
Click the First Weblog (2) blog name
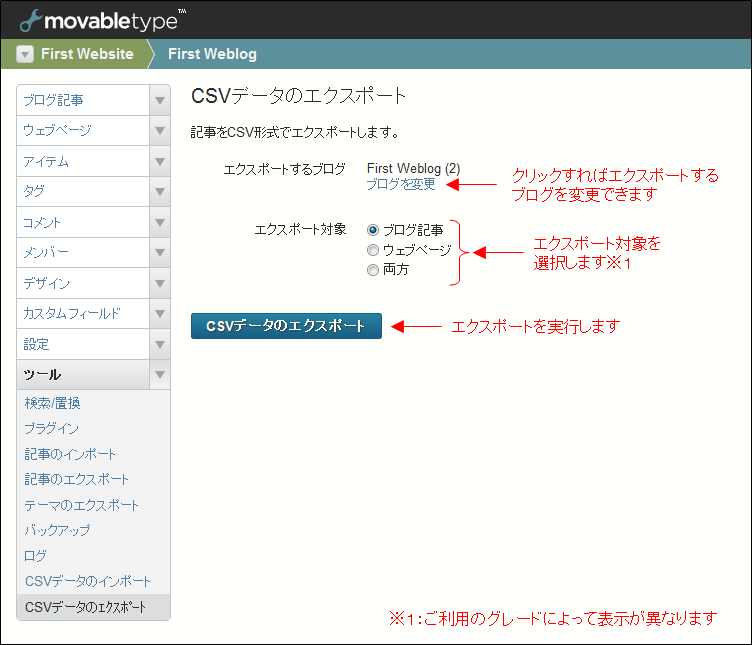coord(413,168)
